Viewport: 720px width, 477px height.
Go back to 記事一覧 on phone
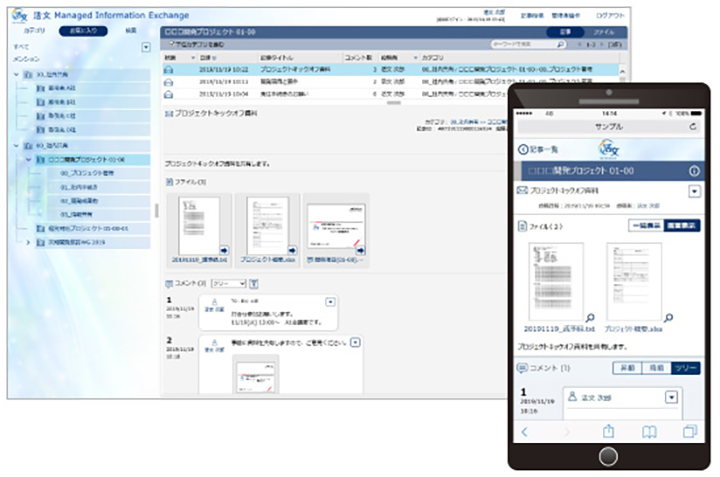[x=540, y=149]
